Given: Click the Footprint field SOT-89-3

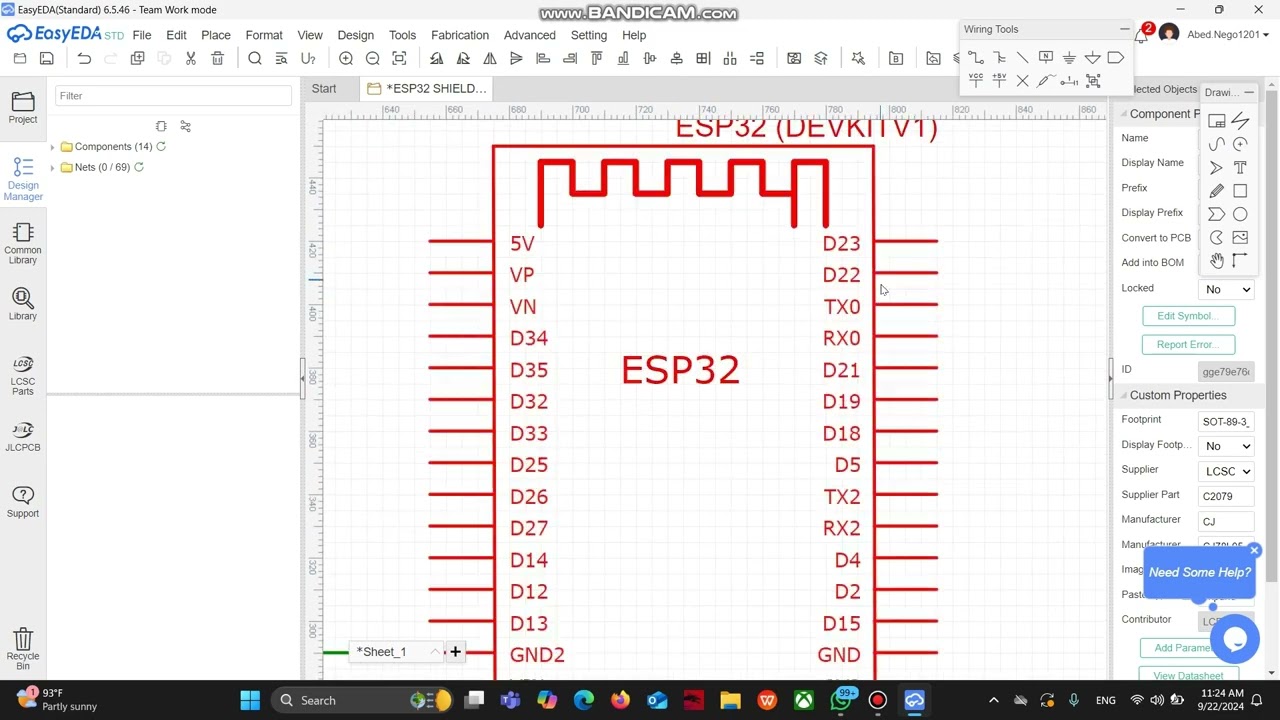Looking at the screenshot, I should pyautogui.click(x=1227, y=422).
